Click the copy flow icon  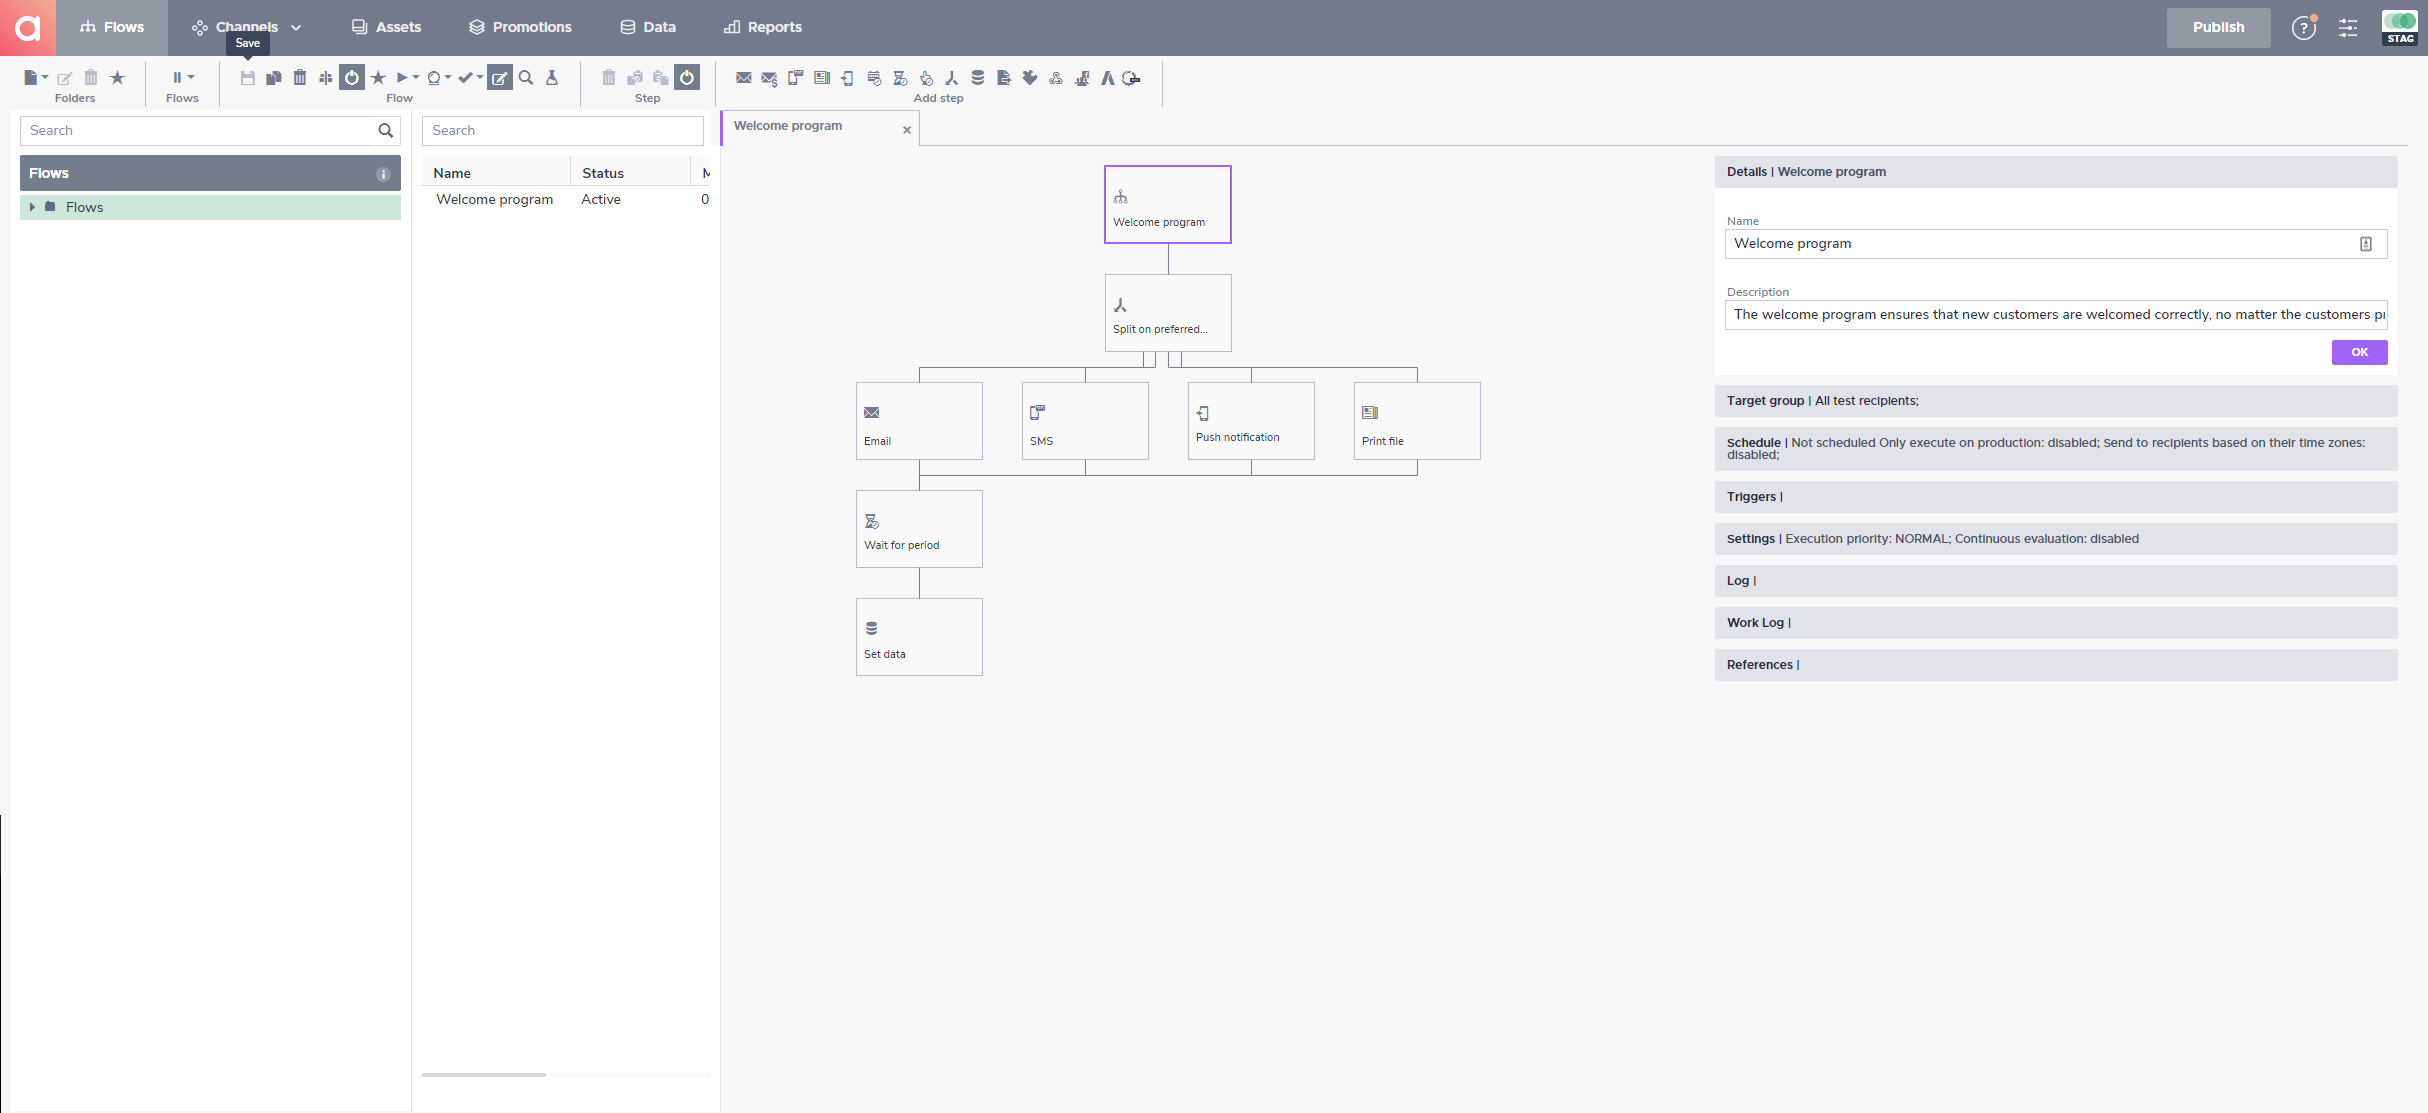click(273, 78)
